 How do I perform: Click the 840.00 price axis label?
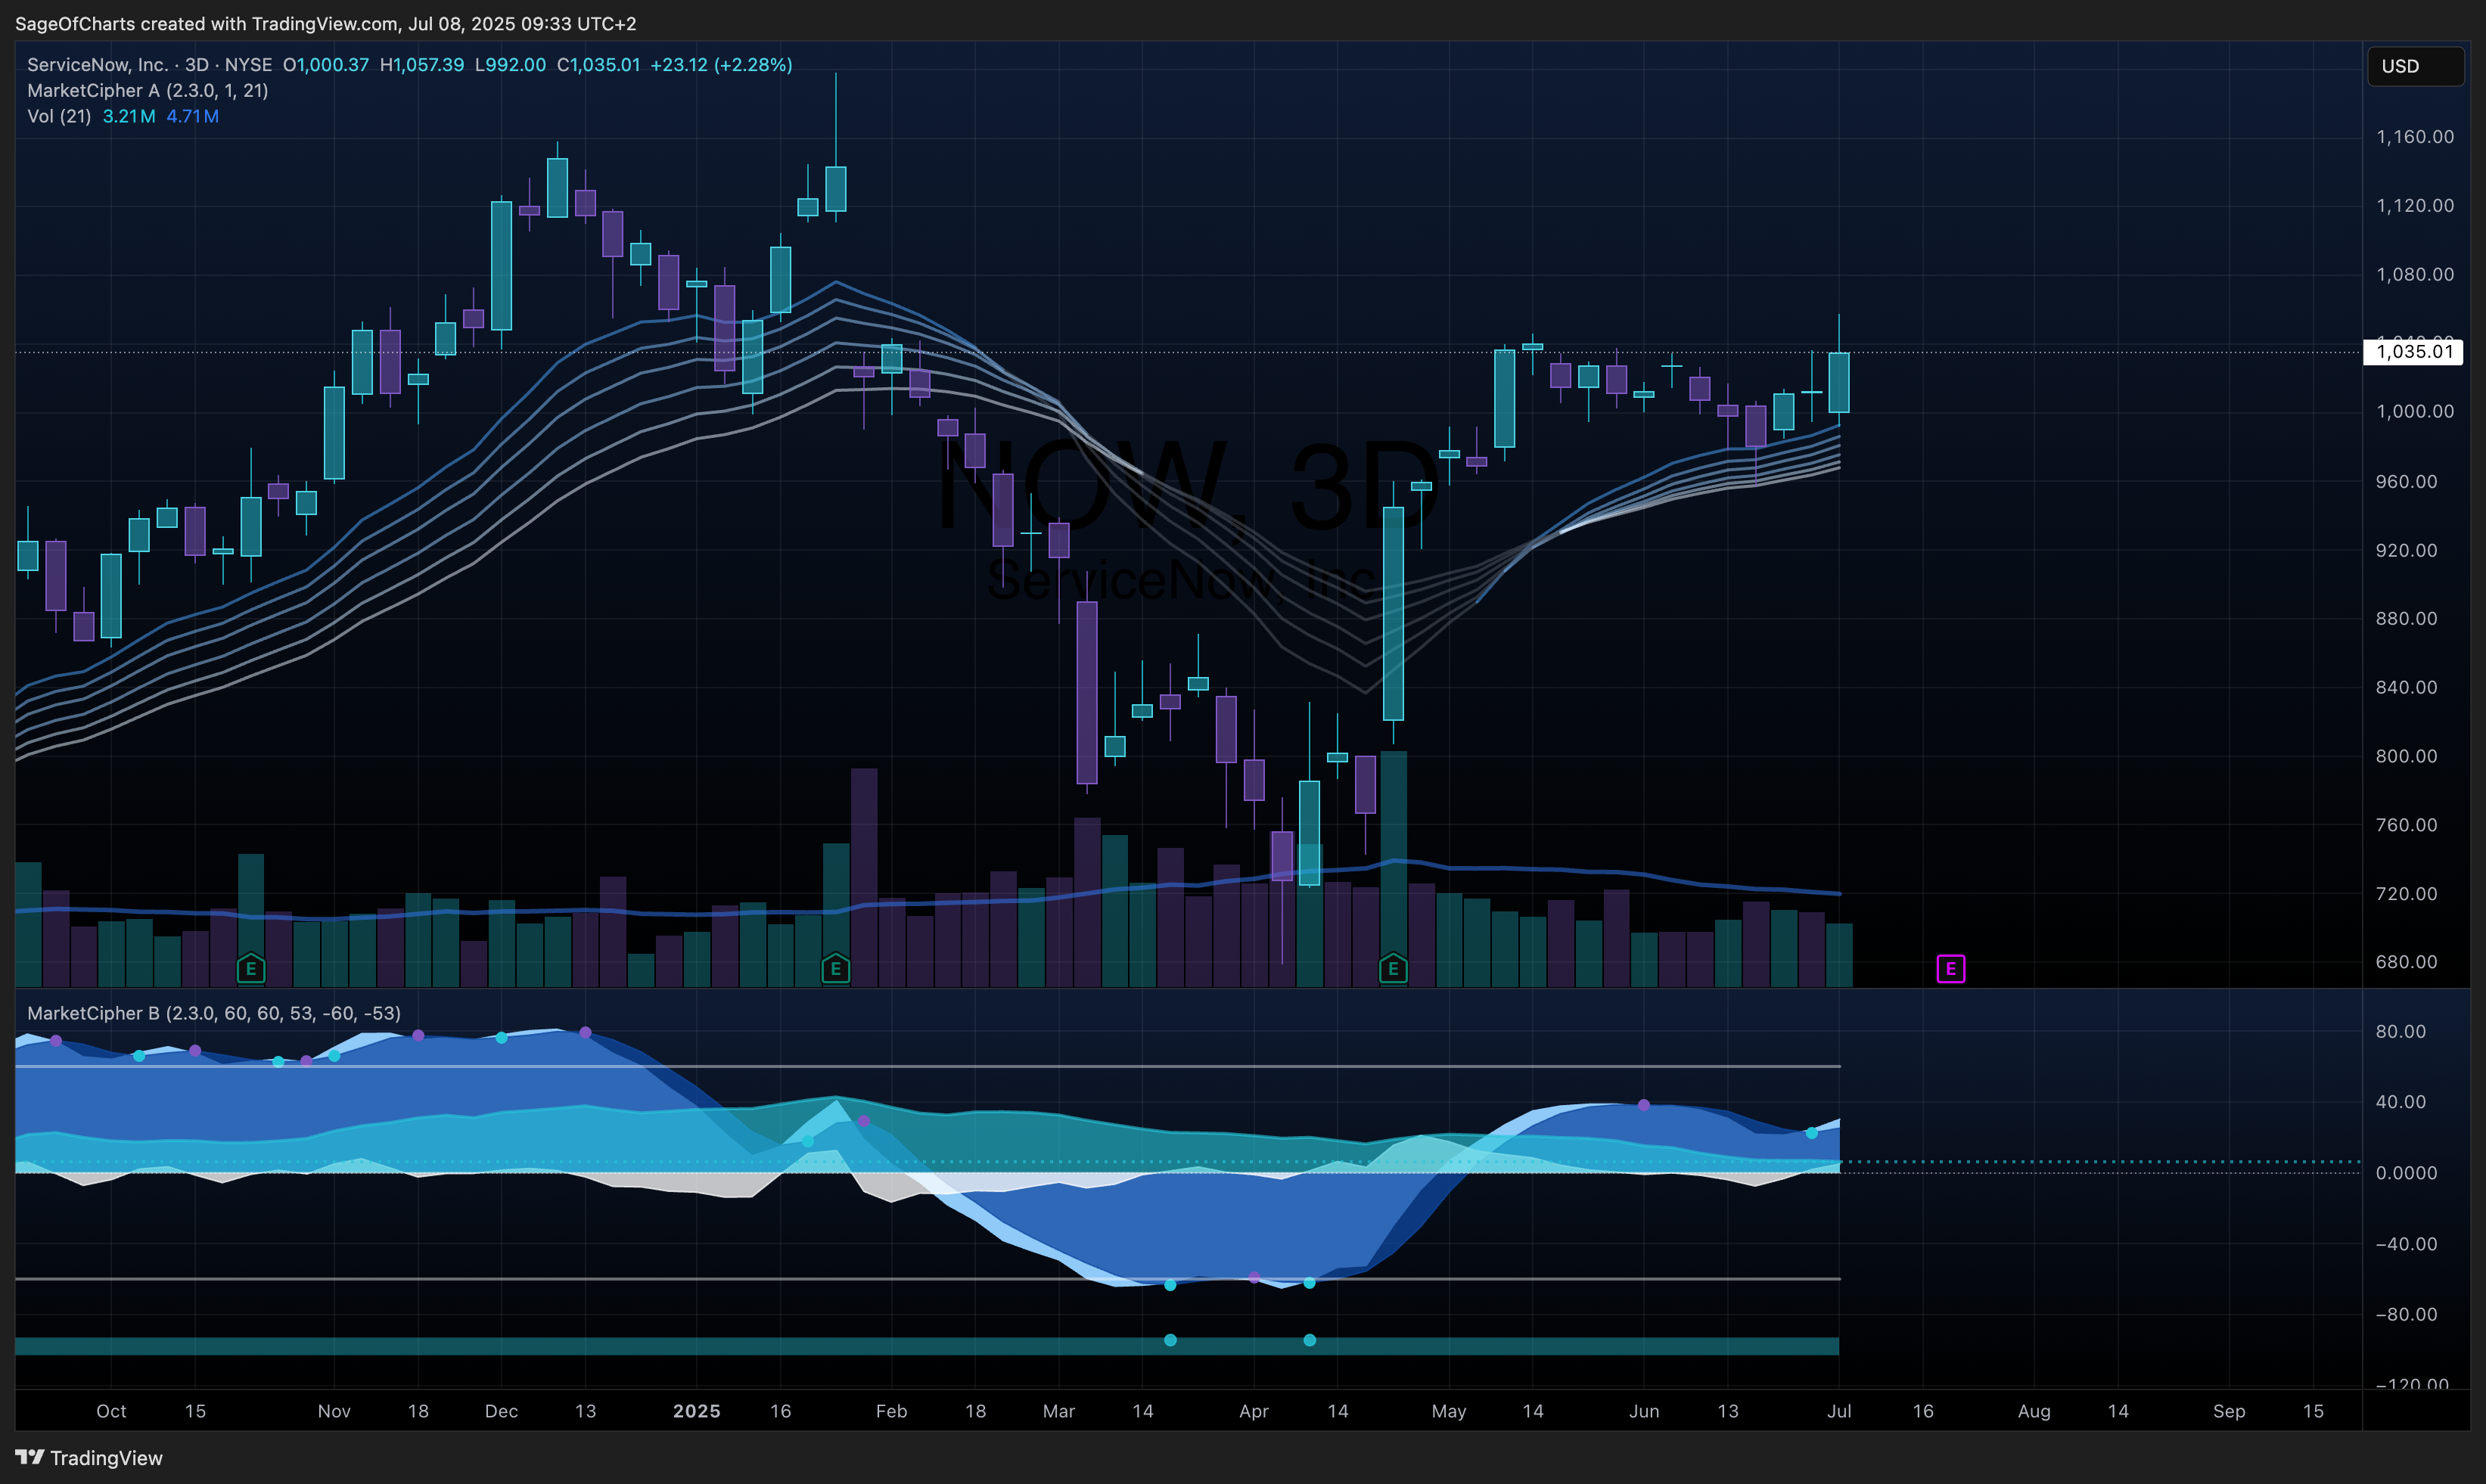point(2407,687)
